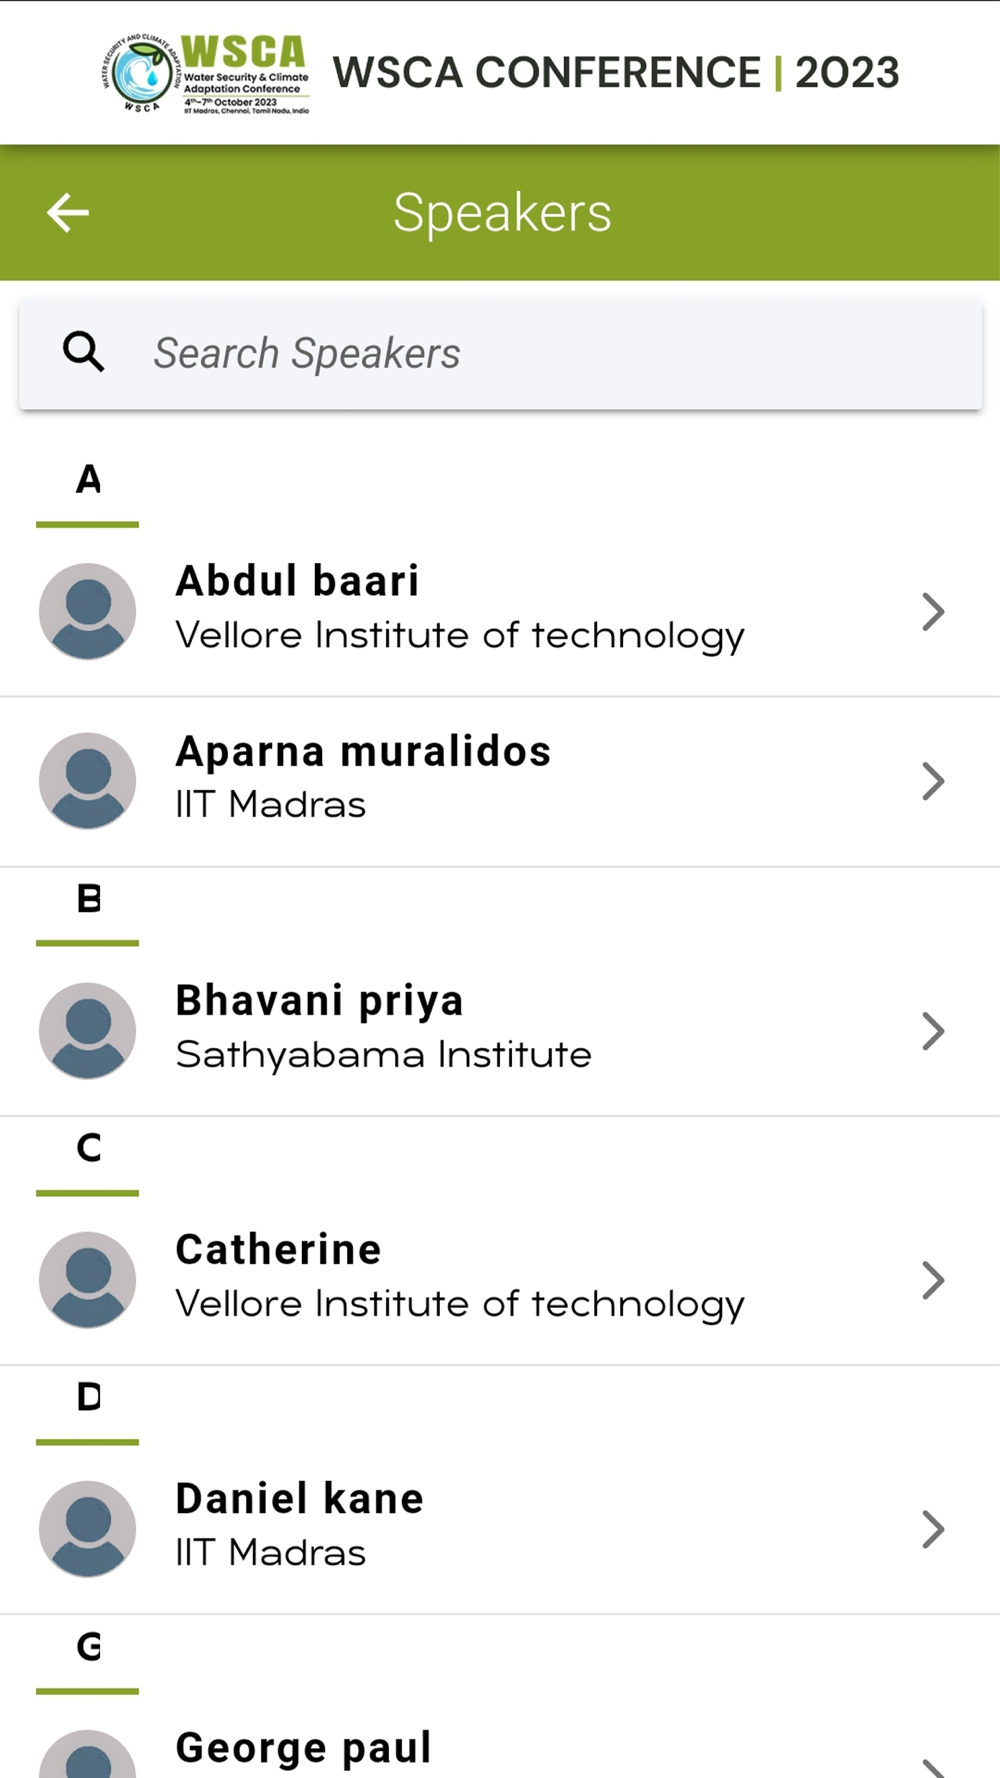This screenshot has width=1000, height=1778.
Task: Open the WSCA conference logo
Action: pos(206,74)
